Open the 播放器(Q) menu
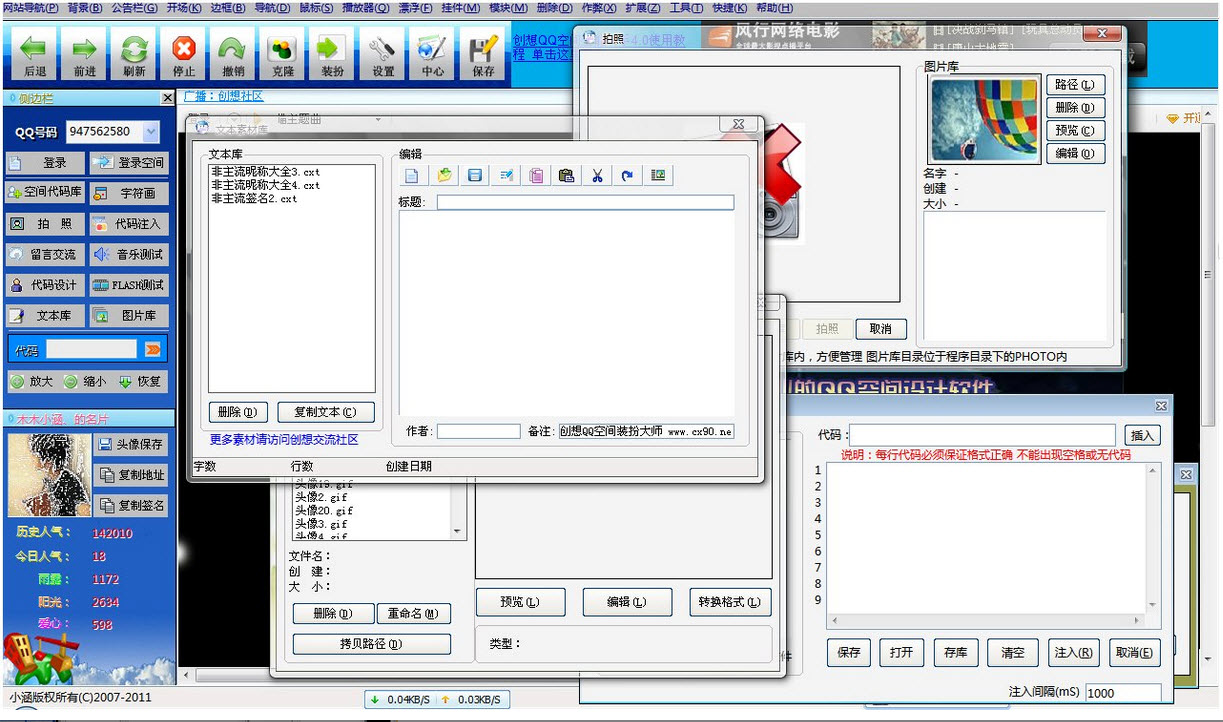Image resolution: width=1223 pixels, height=722 pixels. (x=365, y=8)
